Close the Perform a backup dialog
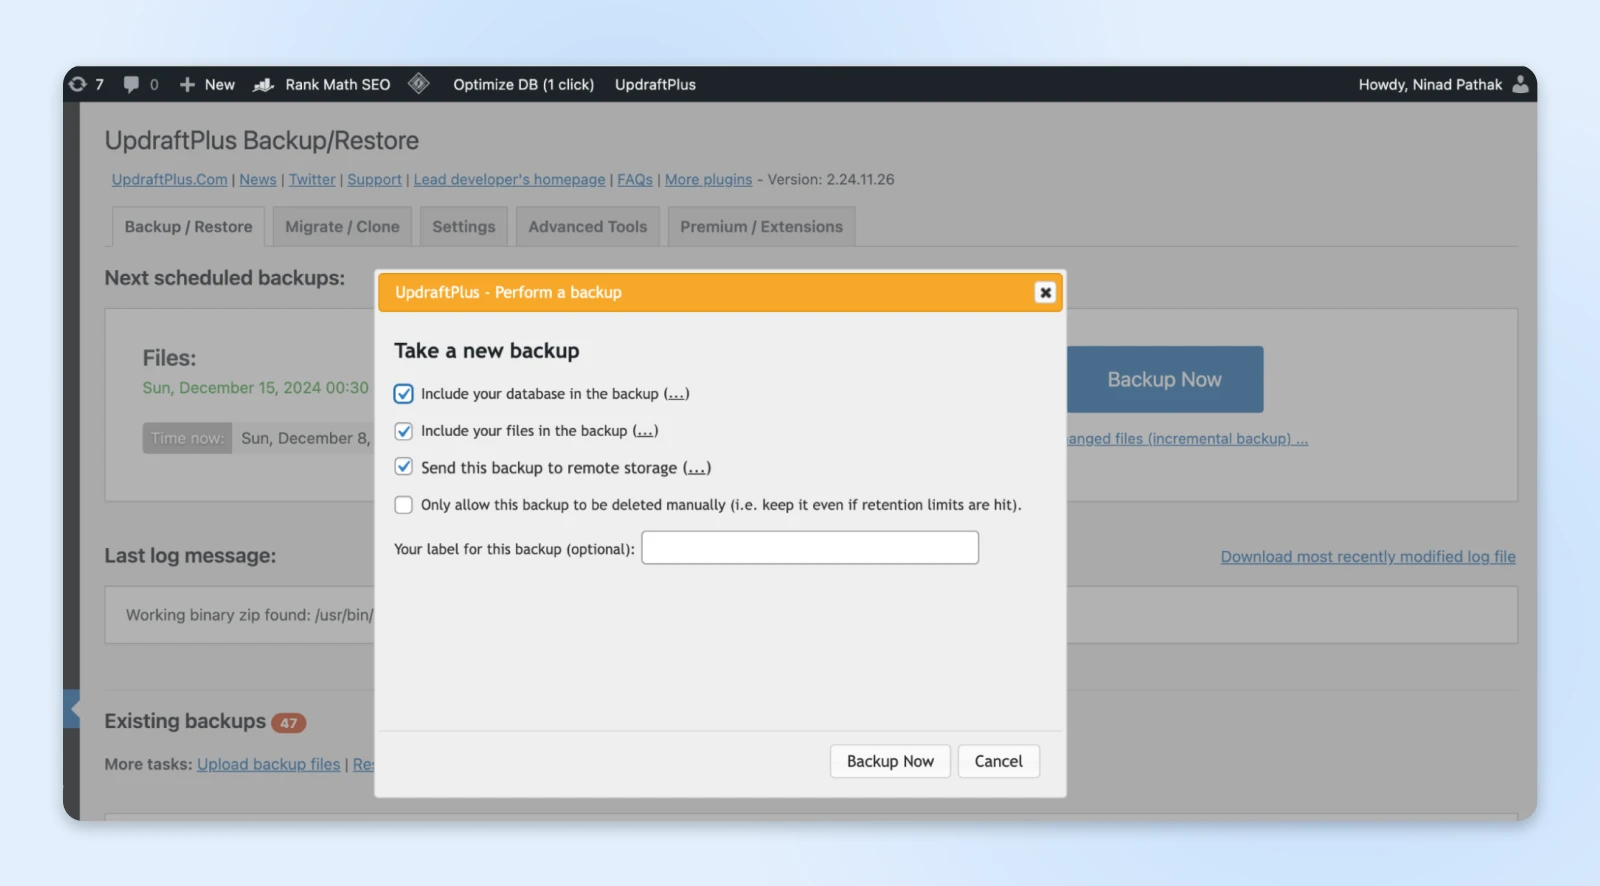The width and height of the screenshot is (1600, 886). pyautogui.click(x=1045, y=292)
